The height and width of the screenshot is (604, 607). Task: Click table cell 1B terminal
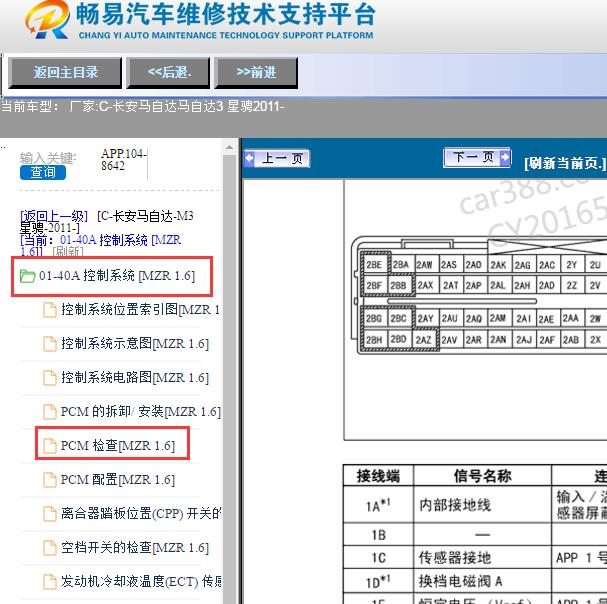coord(378,535)
